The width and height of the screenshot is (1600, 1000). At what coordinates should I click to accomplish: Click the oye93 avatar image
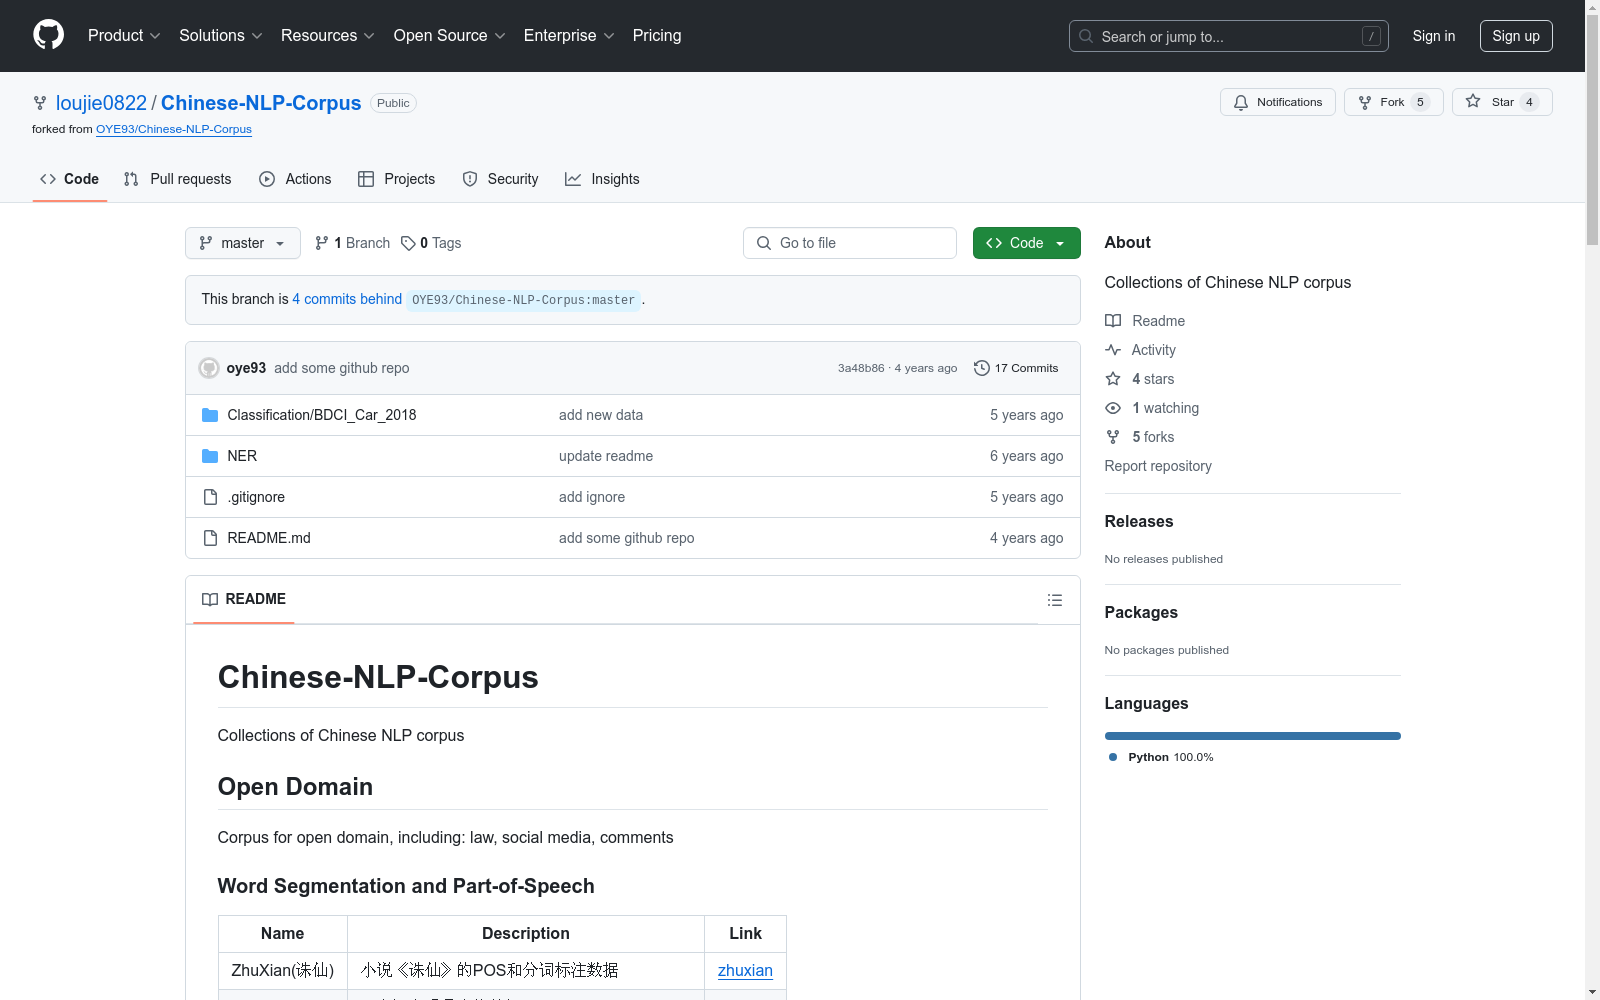tap(209, 368)
